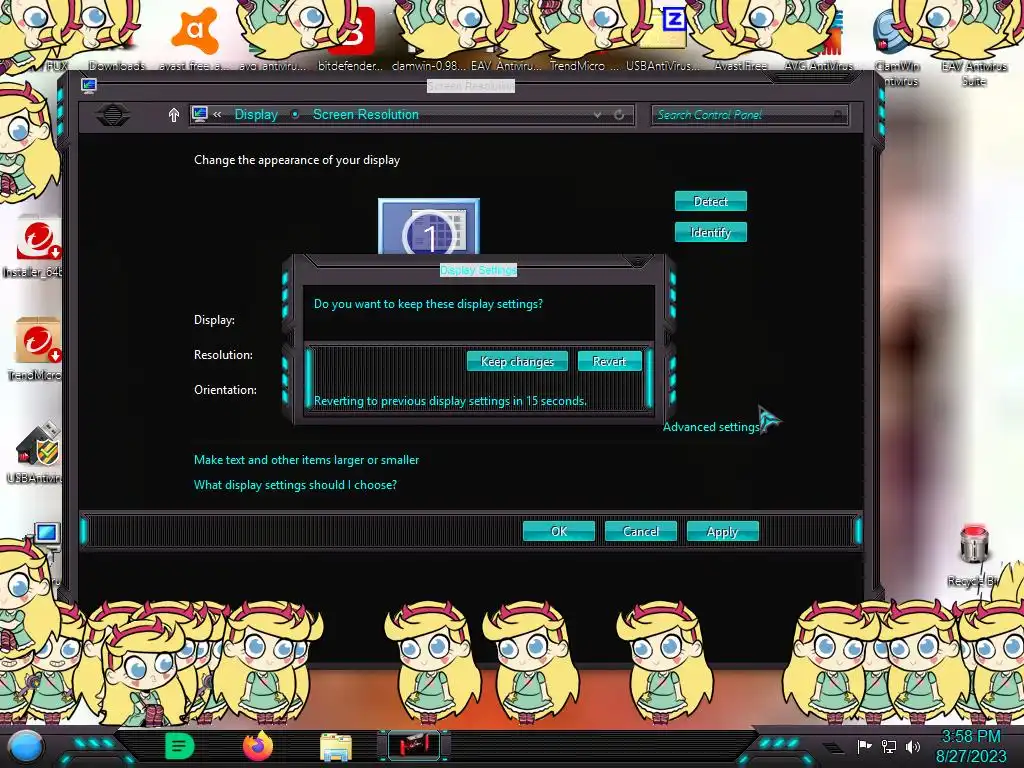Open USBAntiVirus zip desktop icon

tap(664, 37)
